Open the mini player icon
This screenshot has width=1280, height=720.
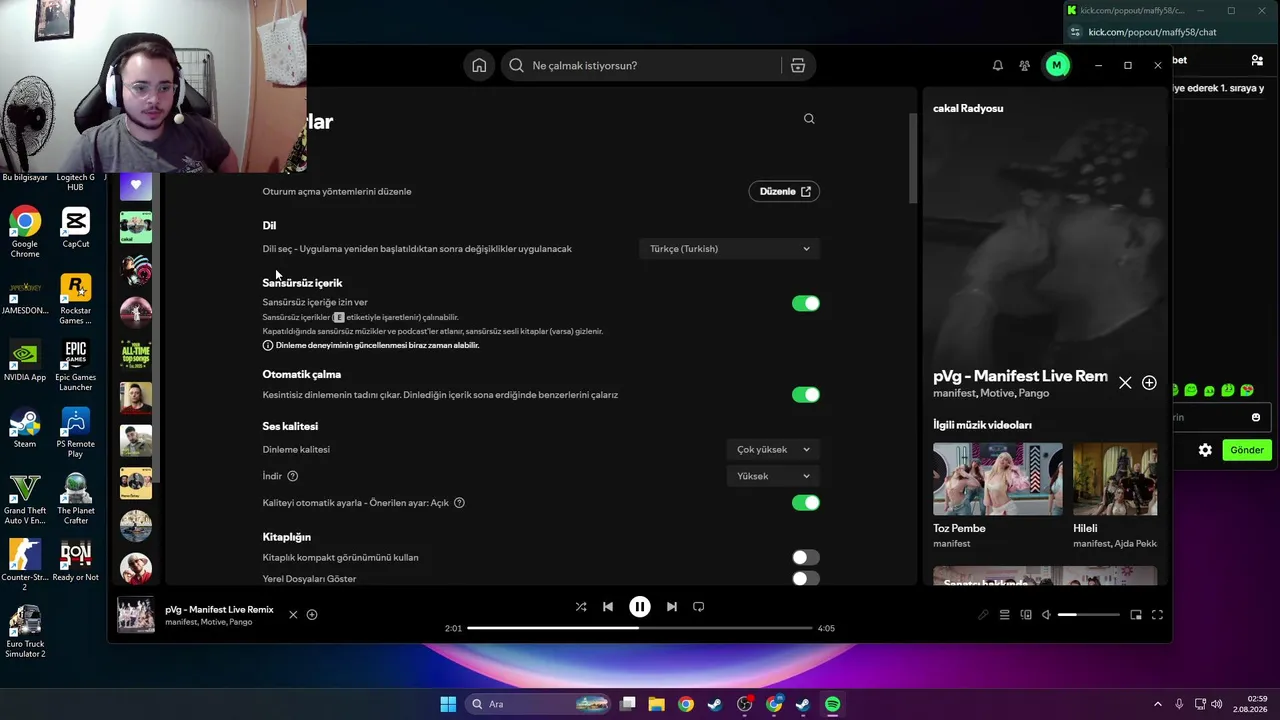pos(1136,615)
